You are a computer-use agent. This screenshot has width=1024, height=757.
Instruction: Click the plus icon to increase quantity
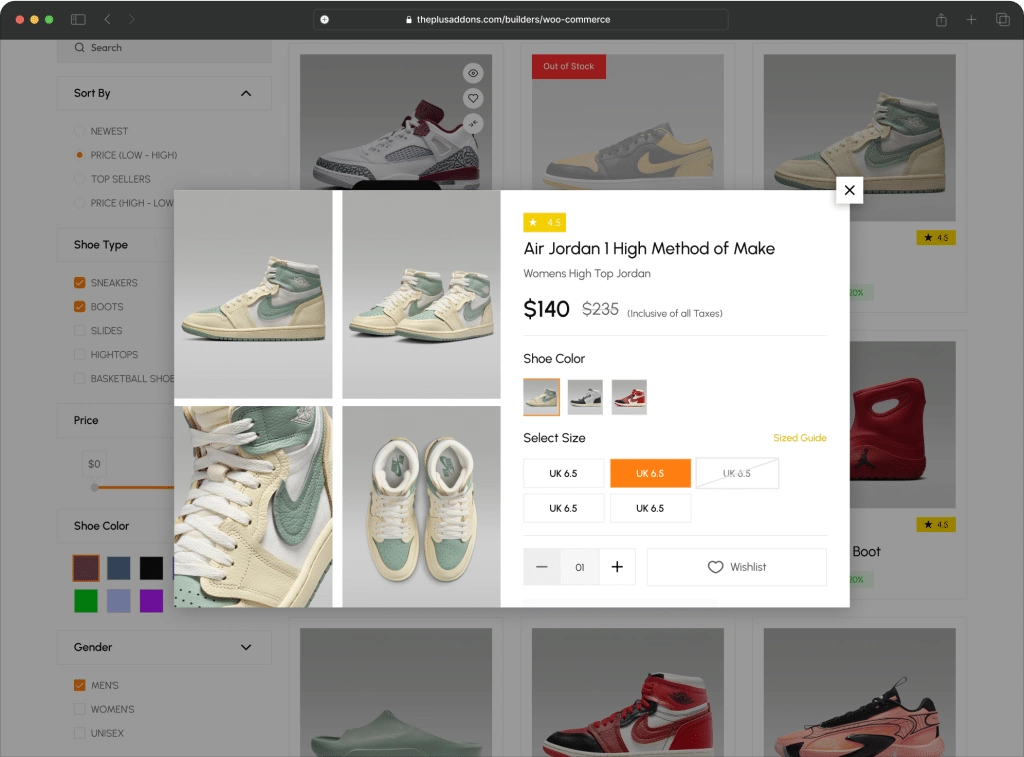pos(617,566)
